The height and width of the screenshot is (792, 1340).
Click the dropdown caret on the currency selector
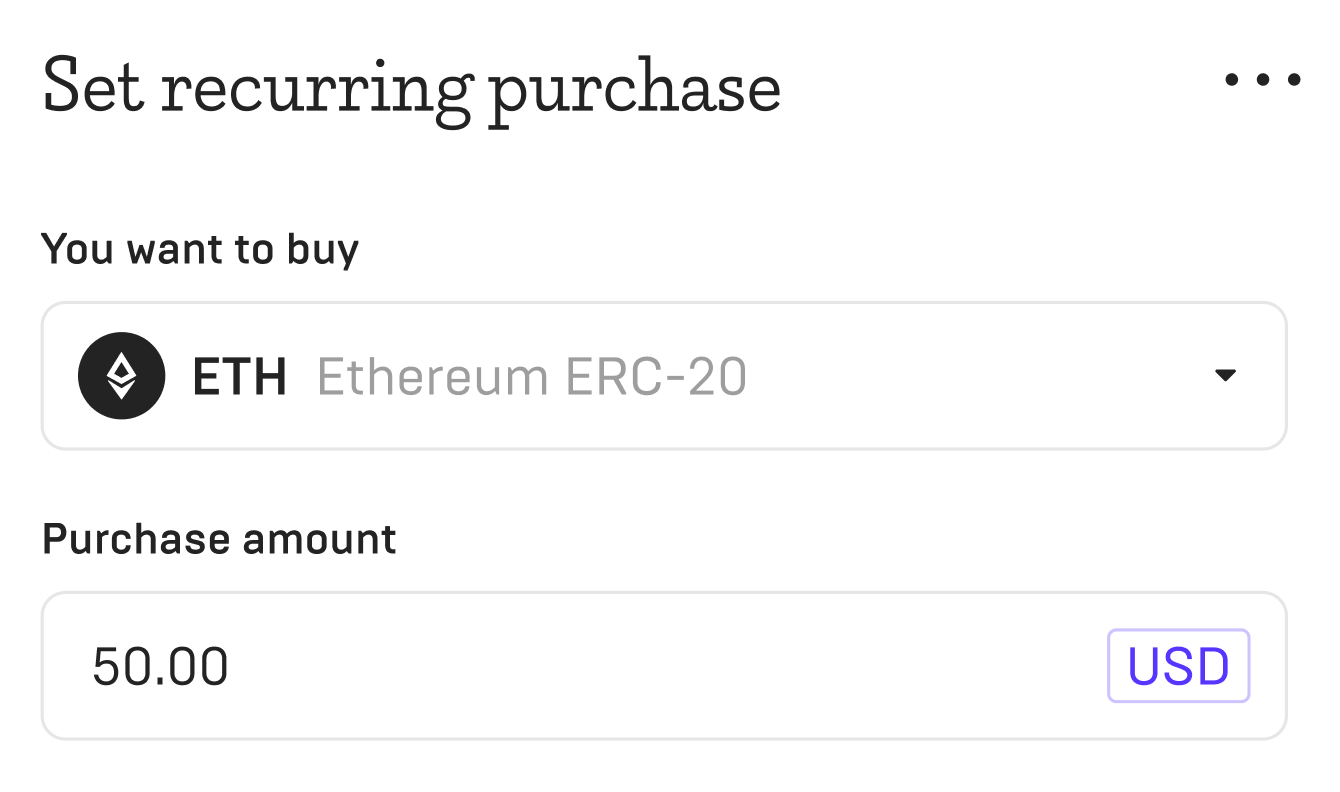[1225, 375]
